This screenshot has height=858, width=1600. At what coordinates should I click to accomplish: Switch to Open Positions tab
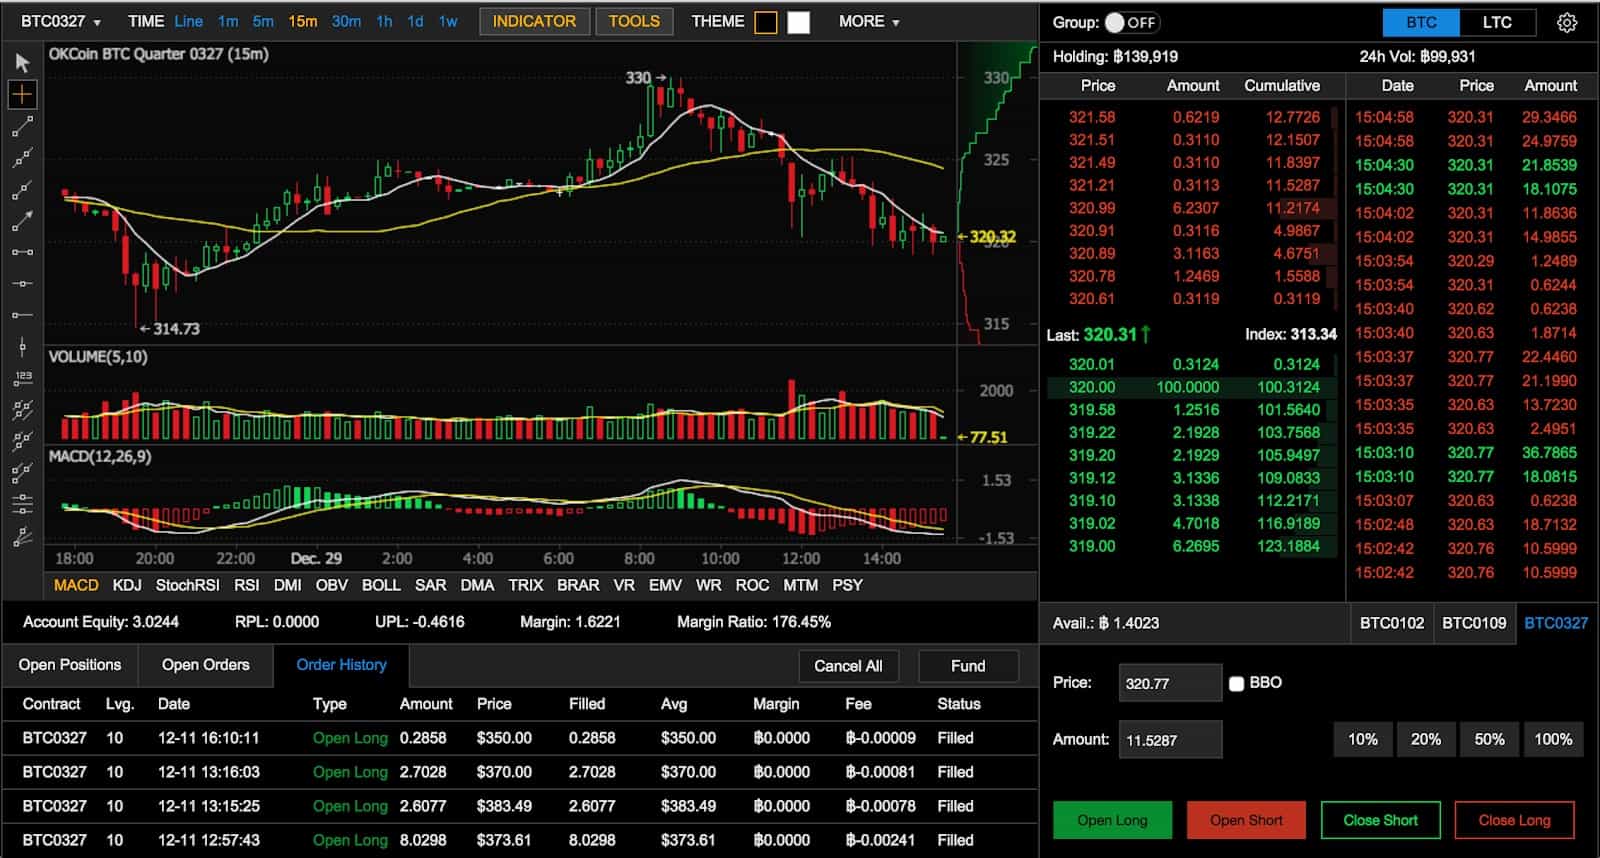point(69,665)
